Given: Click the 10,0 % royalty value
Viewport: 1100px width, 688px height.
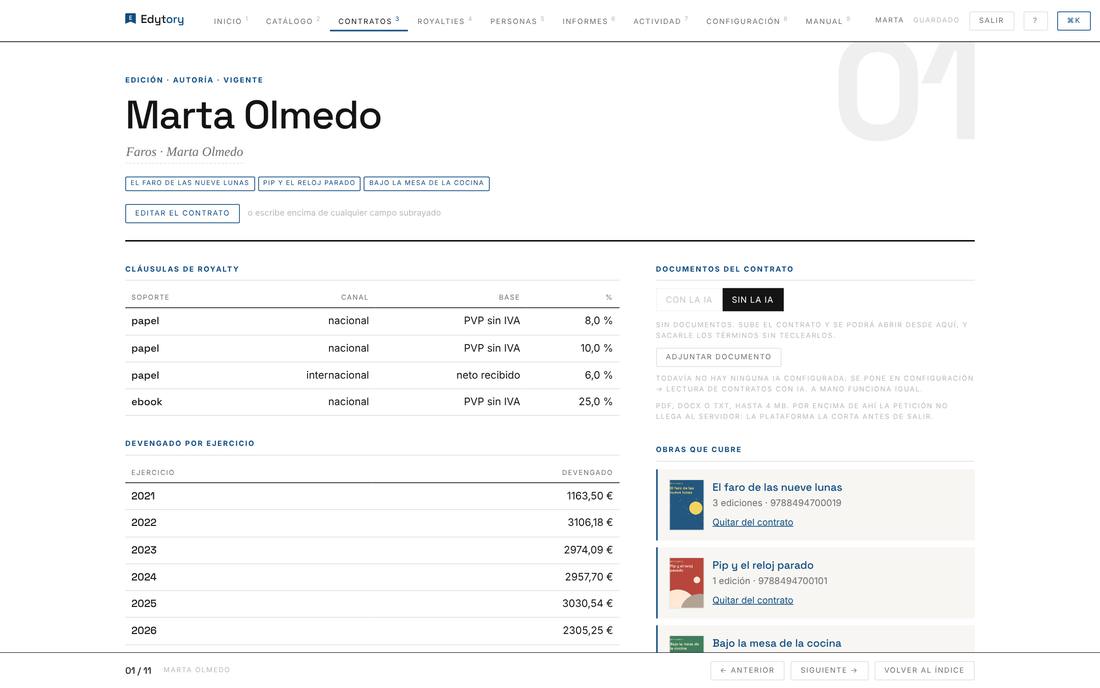Looking at the screenshot, I should pyautogui.click(x=596, y=348).
